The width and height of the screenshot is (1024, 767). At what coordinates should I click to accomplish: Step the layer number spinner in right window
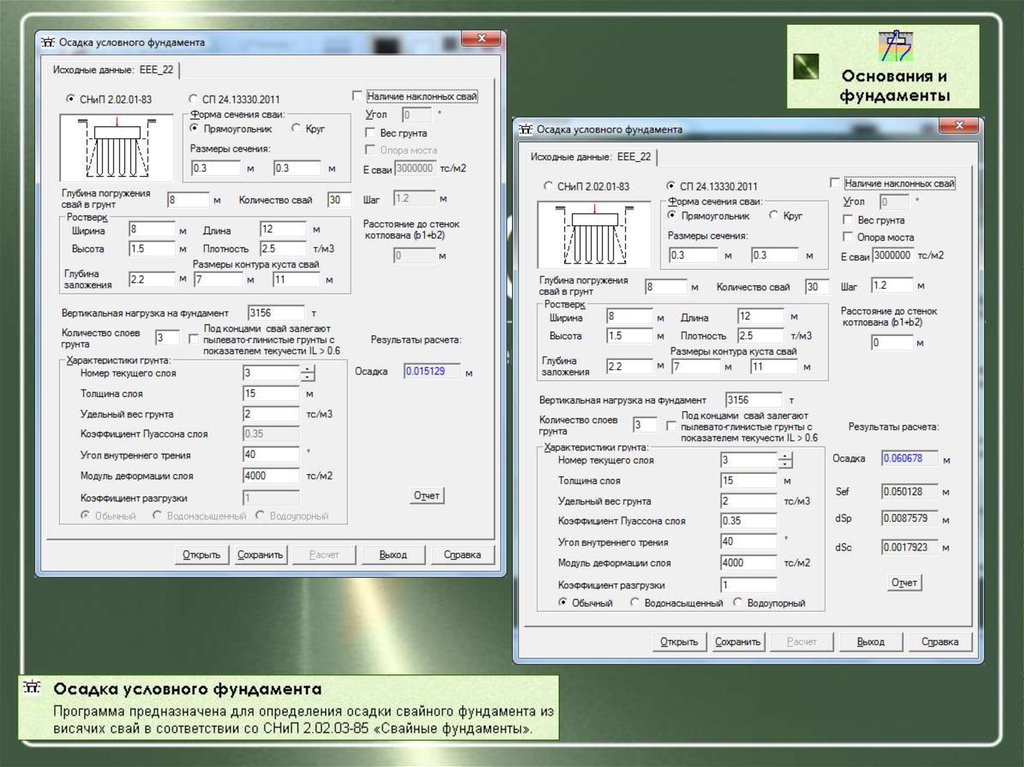click(785, 460)
